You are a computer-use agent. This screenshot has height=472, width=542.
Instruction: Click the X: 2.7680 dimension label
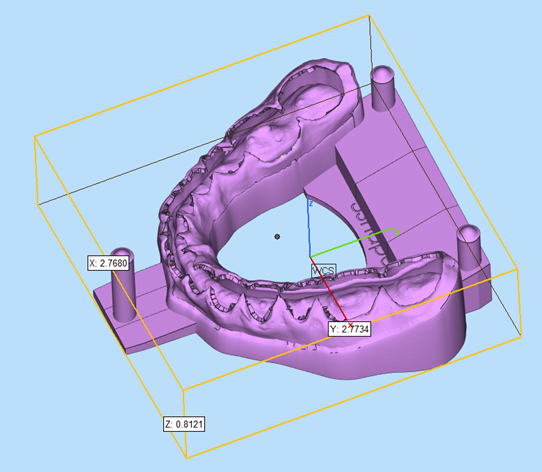coord(109,263)
